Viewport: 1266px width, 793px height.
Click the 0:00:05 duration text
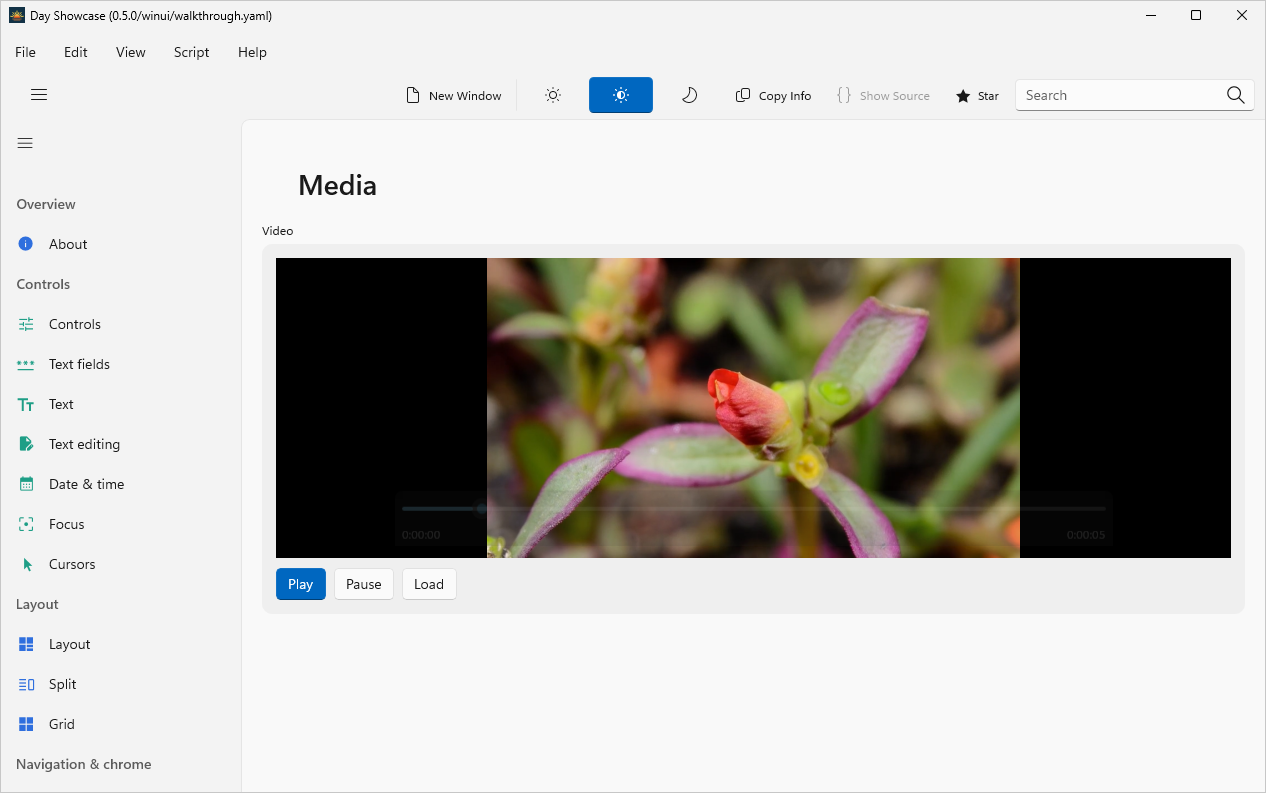coord(1085,535)
